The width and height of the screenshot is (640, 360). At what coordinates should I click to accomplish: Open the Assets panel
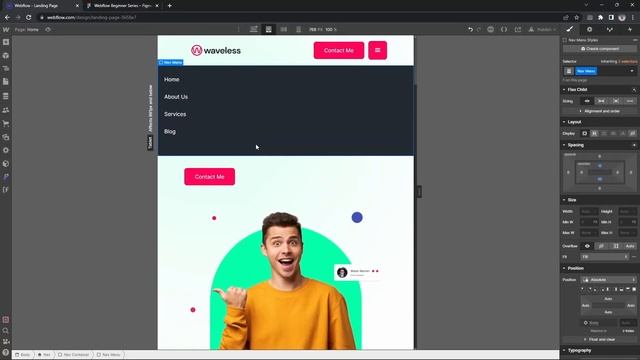click(x=6, y=137)
